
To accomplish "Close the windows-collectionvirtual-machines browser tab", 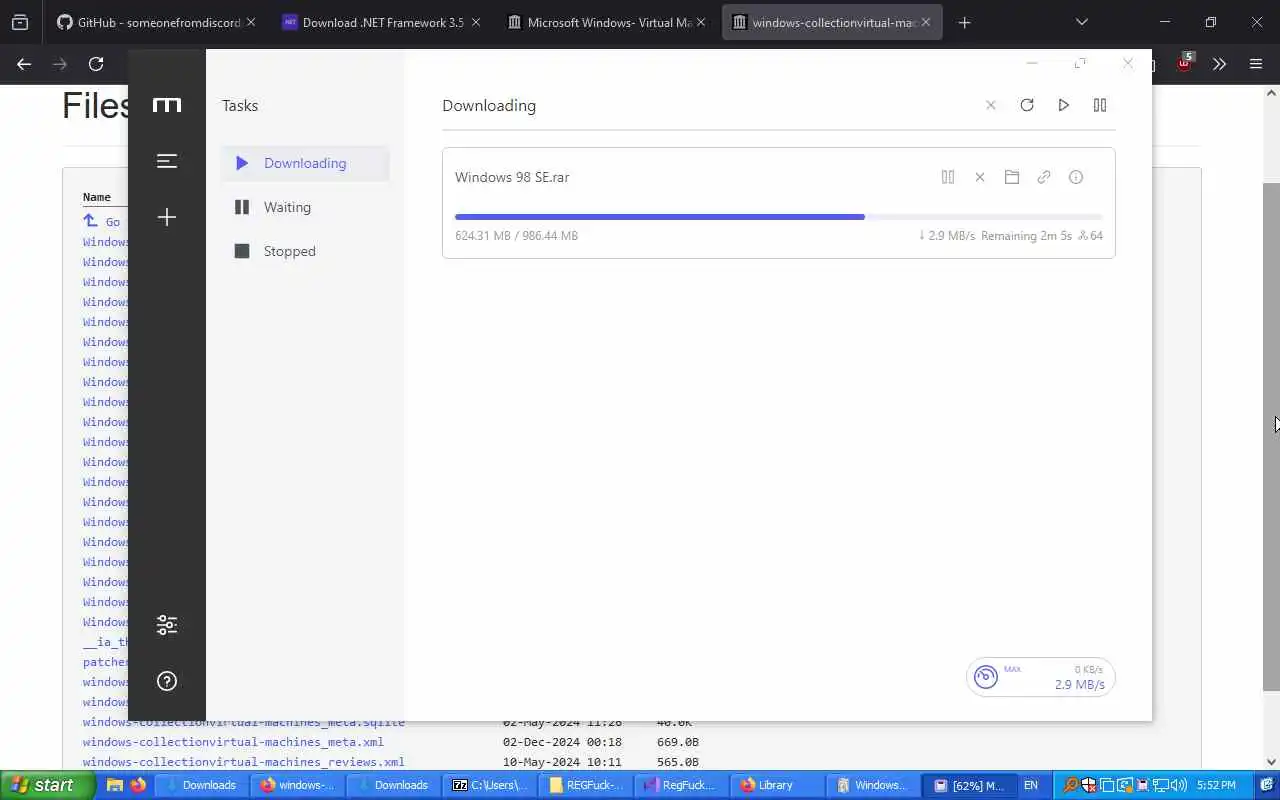I will point(926,22).
